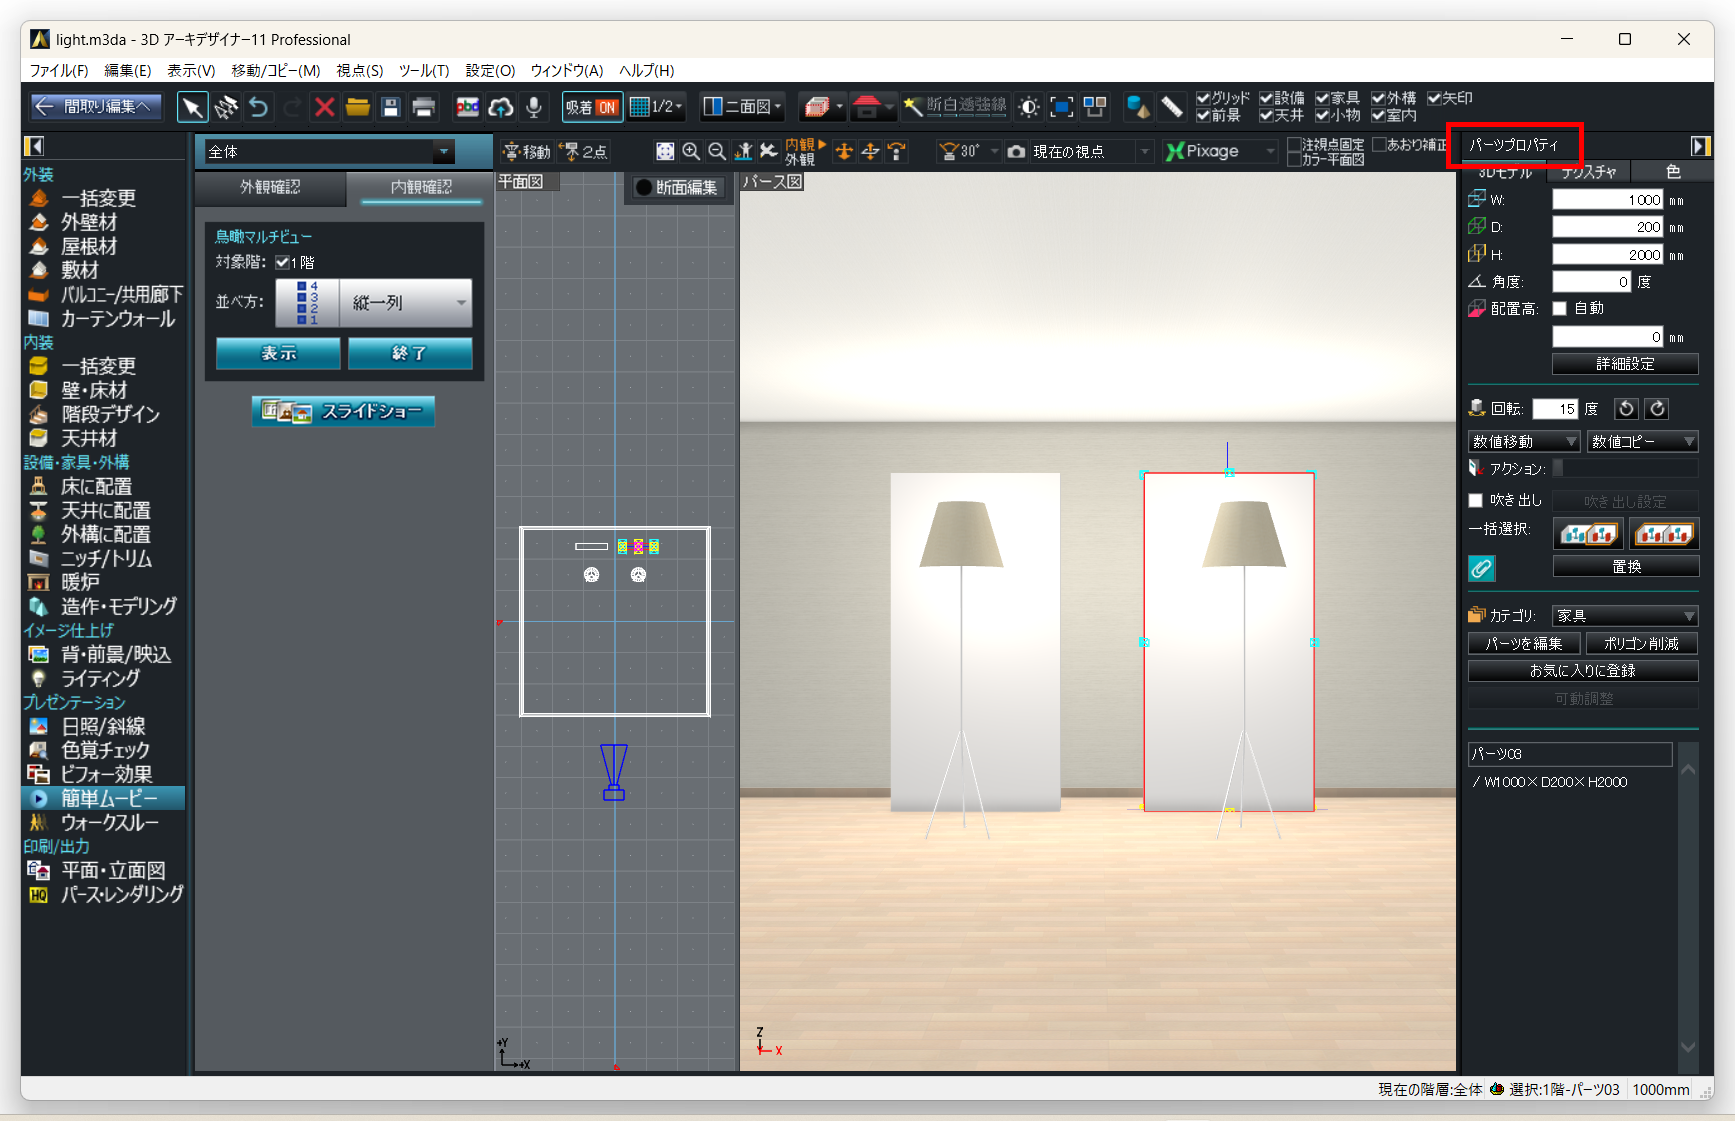Click the zoom in magnifier icon
The width and height of the screenshot is (1735, 1121).
(x=691, y=151)
